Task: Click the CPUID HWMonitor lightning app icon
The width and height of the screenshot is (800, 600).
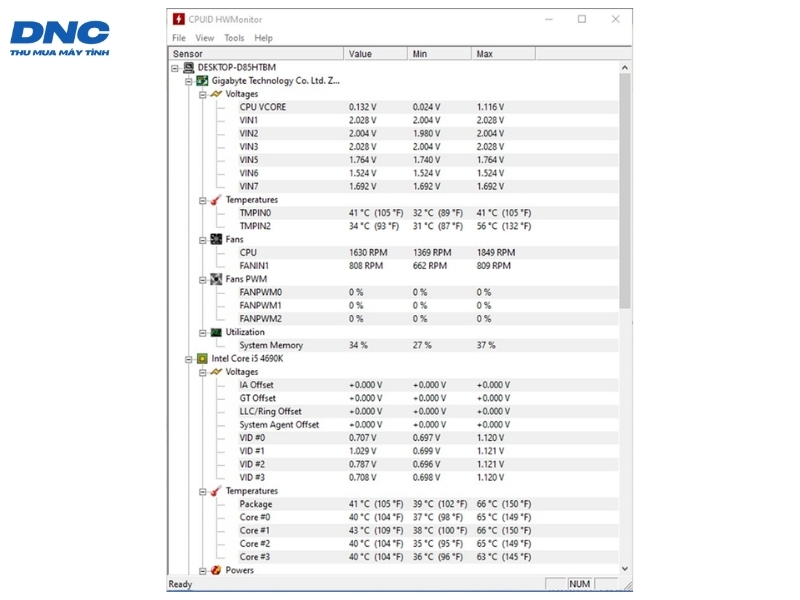Action: click(x=179, y=19)
